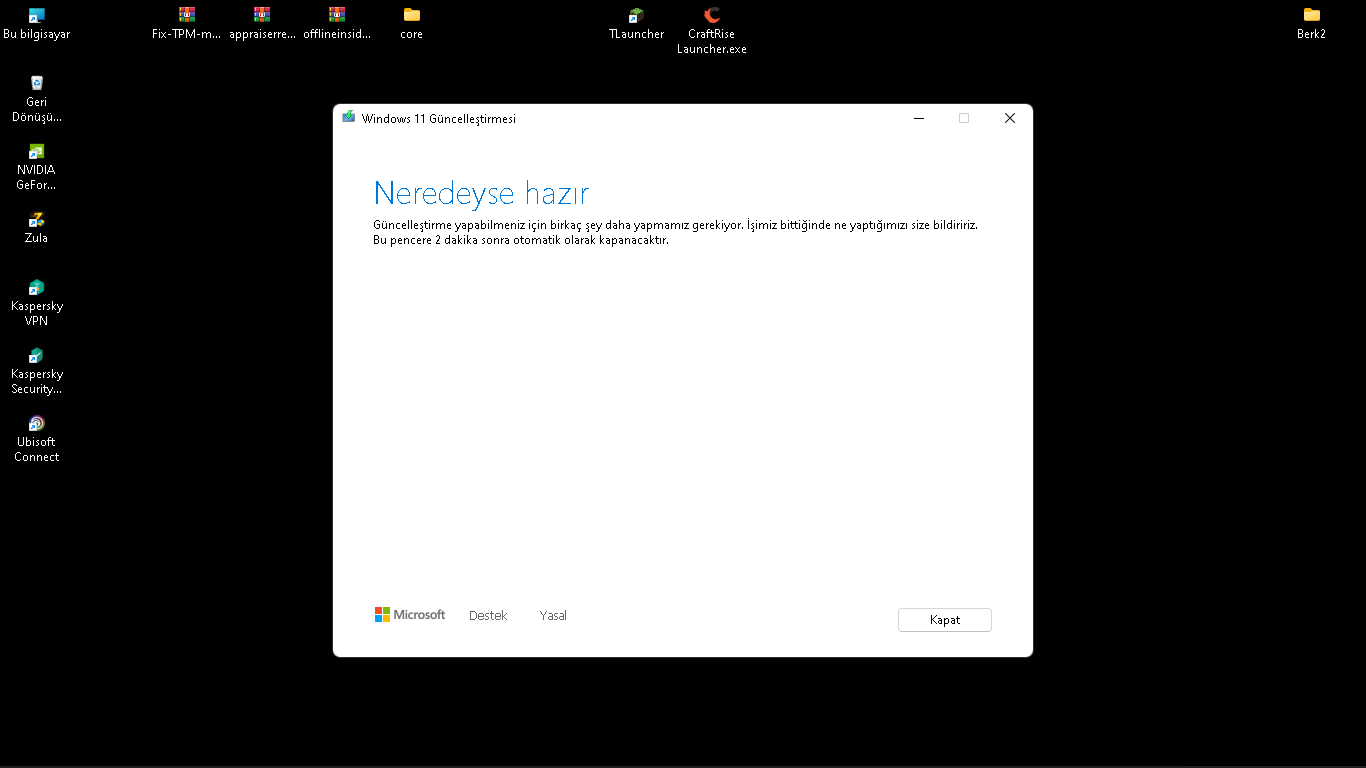Select the appraiserres archive file icon
Image resolution: width=1366 pixels, height=768 pixels.
262,24
